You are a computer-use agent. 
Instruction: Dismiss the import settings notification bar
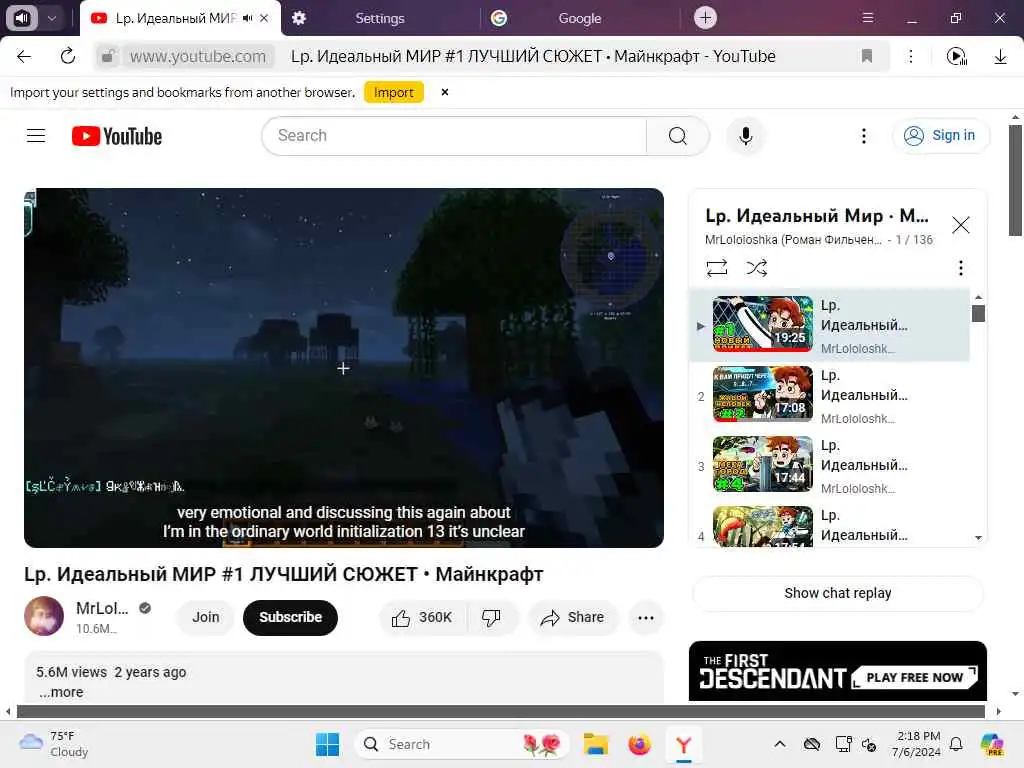pyautogui.click(x=445, y=92)
